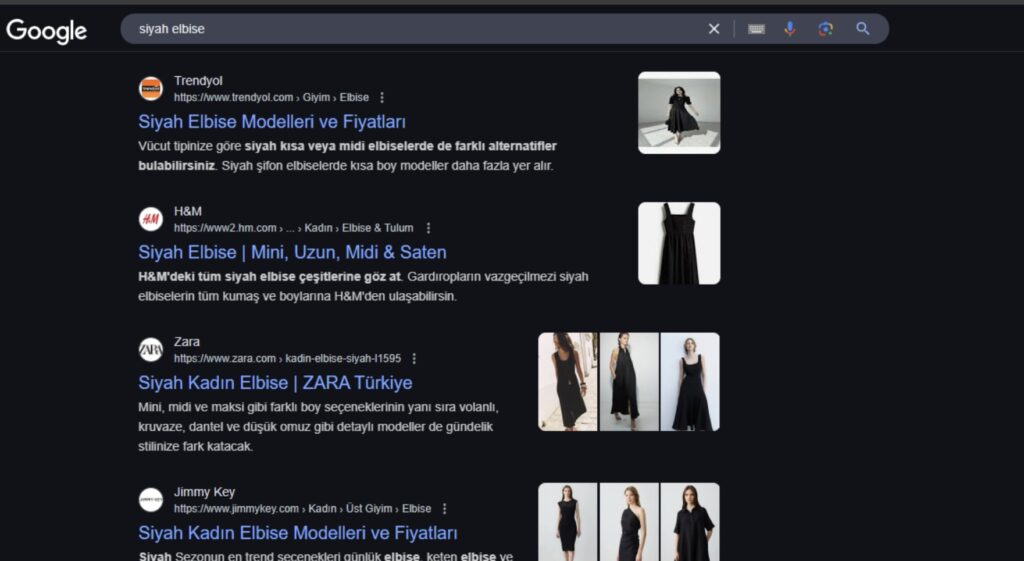Click the jimmykey.com URL breadcrumb
Viewport: 1024px width, 561px height.
point(302,509)
